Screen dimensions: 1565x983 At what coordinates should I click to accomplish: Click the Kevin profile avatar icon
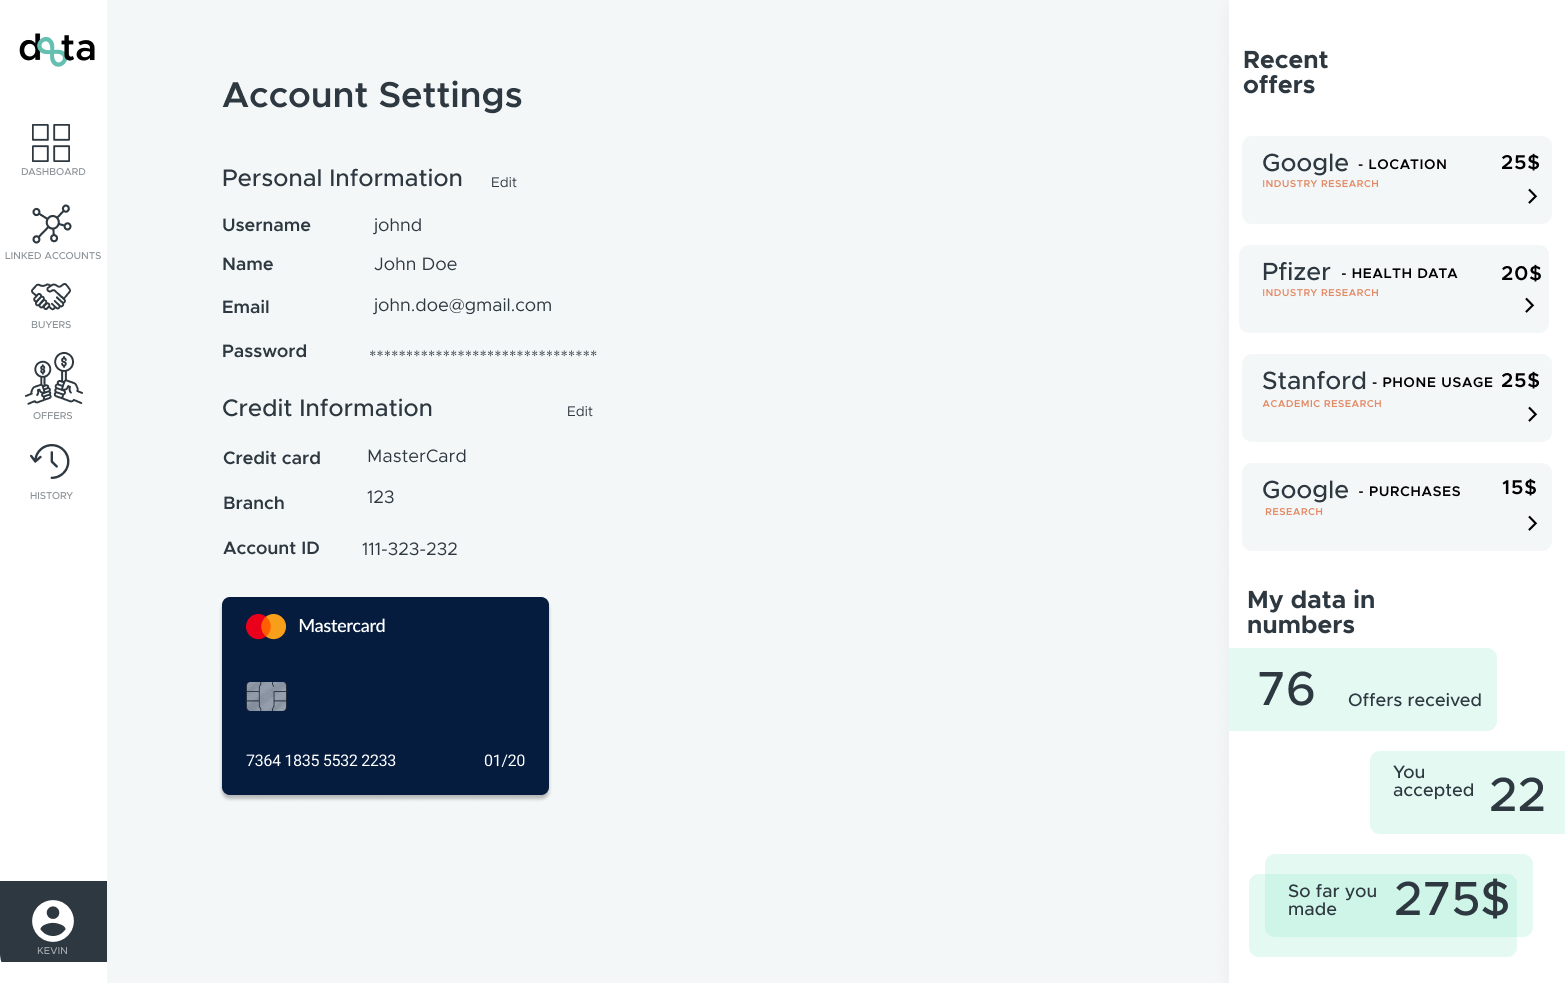53,920
